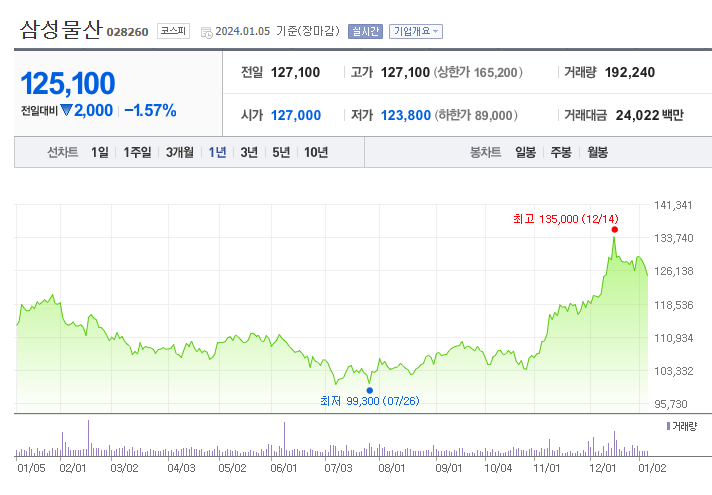This screenshot has width=712, height=495.
Task: Click the 저가 value 123,800
Action: [x=405, y=115]
